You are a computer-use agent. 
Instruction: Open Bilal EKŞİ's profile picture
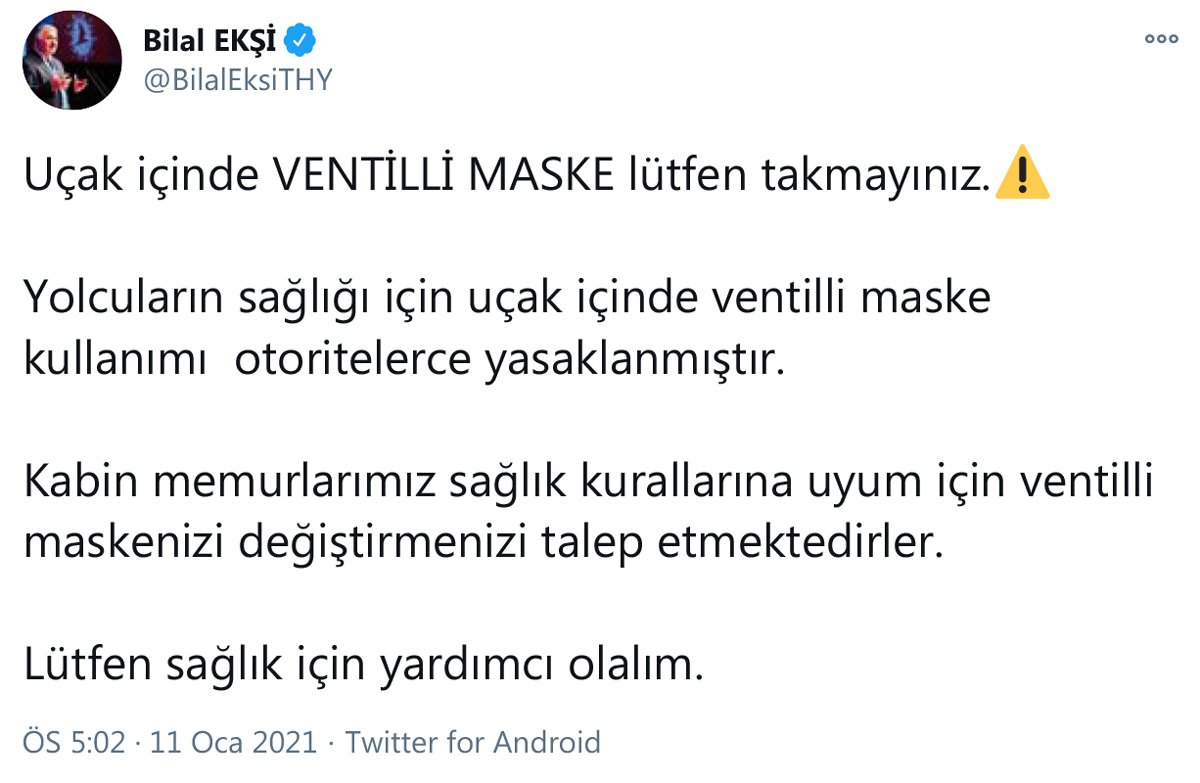(x=72, y=62)
